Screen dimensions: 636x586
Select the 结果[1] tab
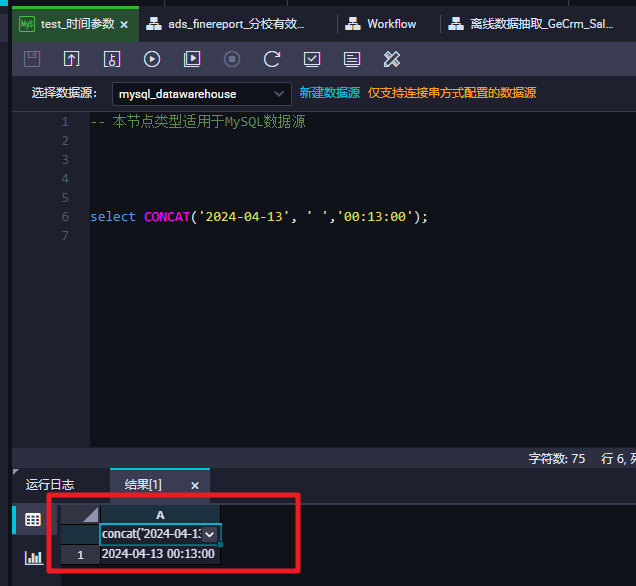pos(143,485)
